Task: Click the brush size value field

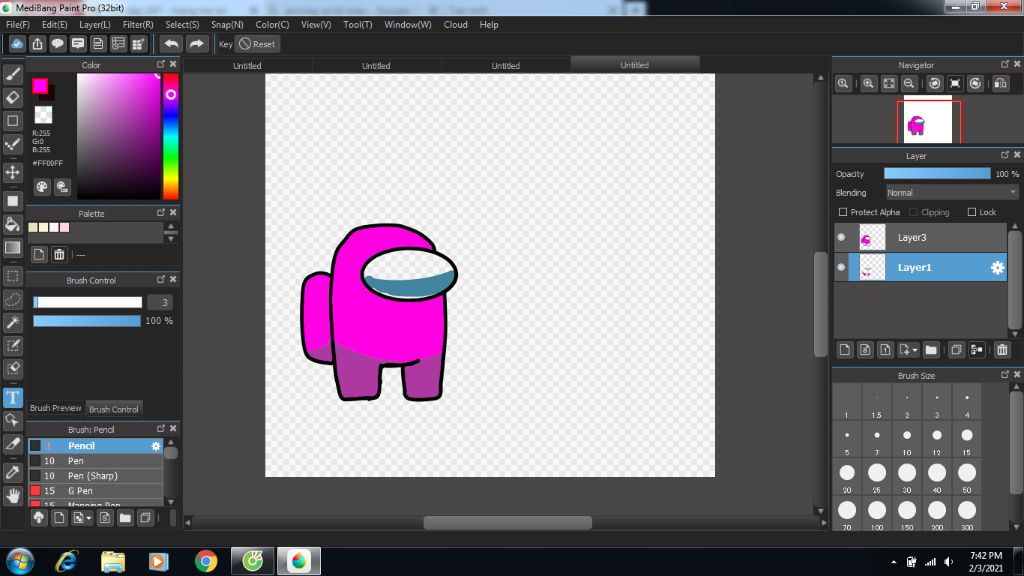Action: [161, 302]
